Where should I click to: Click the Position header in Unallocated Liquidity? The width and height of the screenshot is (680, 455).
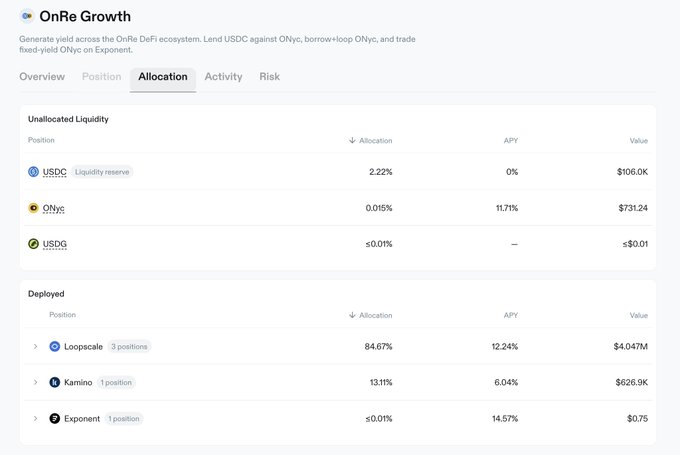point(41,140)
